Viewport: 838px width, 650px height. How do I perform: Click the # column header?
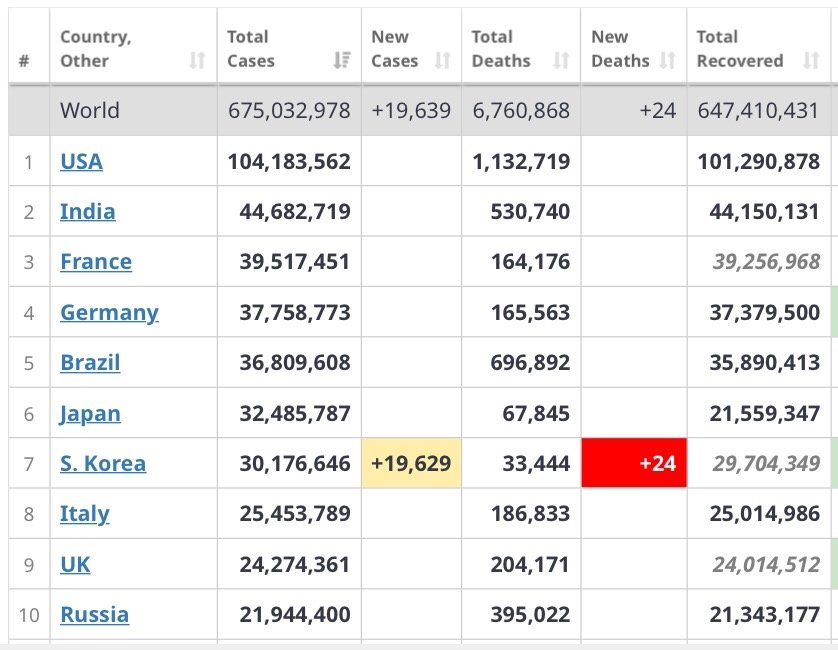[24, 61]
